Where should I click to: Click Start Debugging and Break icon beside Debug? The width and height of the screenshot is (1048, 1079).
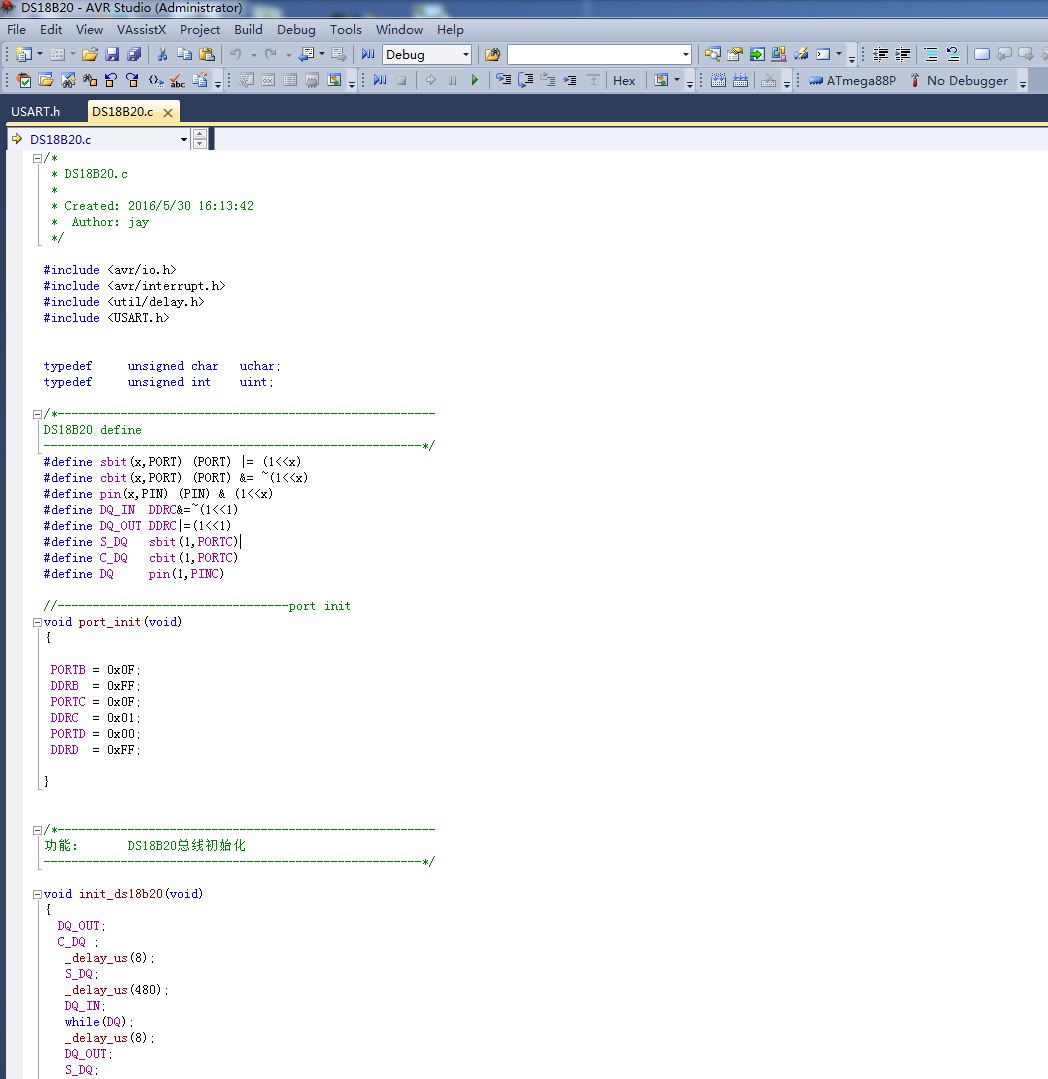[368, 54]
